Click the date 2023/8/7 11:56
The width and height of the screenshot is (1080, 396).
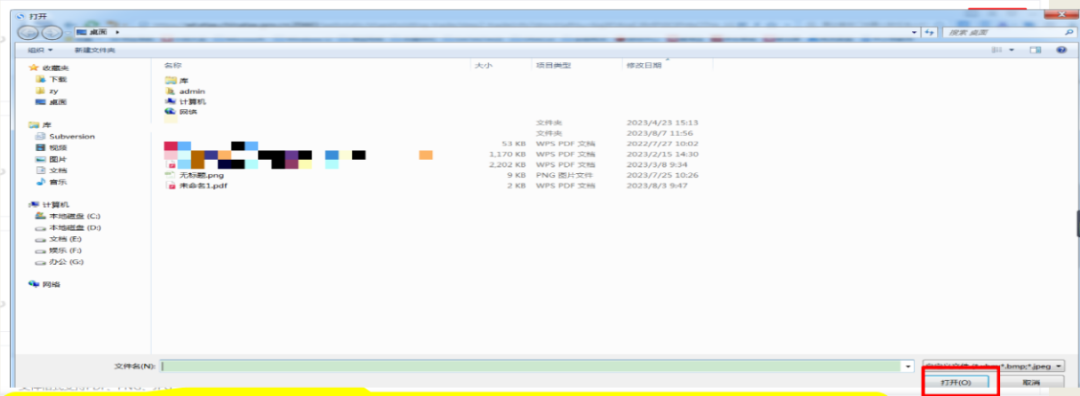(x=660, y=133)
